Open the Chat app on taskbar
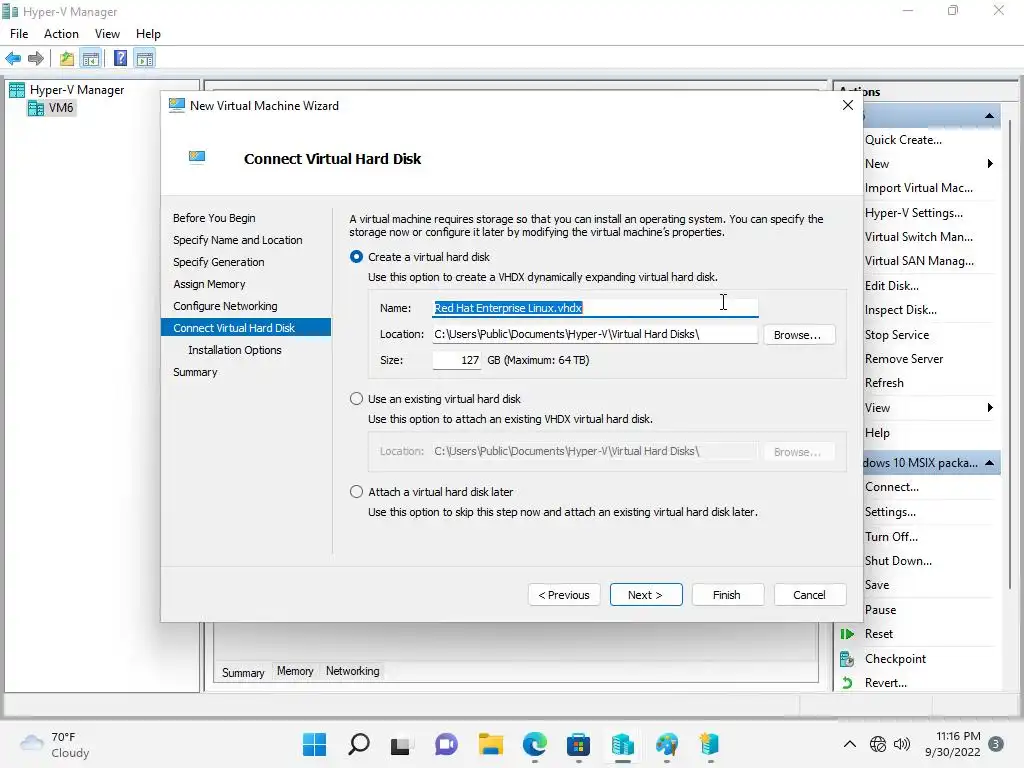This screenshot has width=1024, height=768. [446, 744]
